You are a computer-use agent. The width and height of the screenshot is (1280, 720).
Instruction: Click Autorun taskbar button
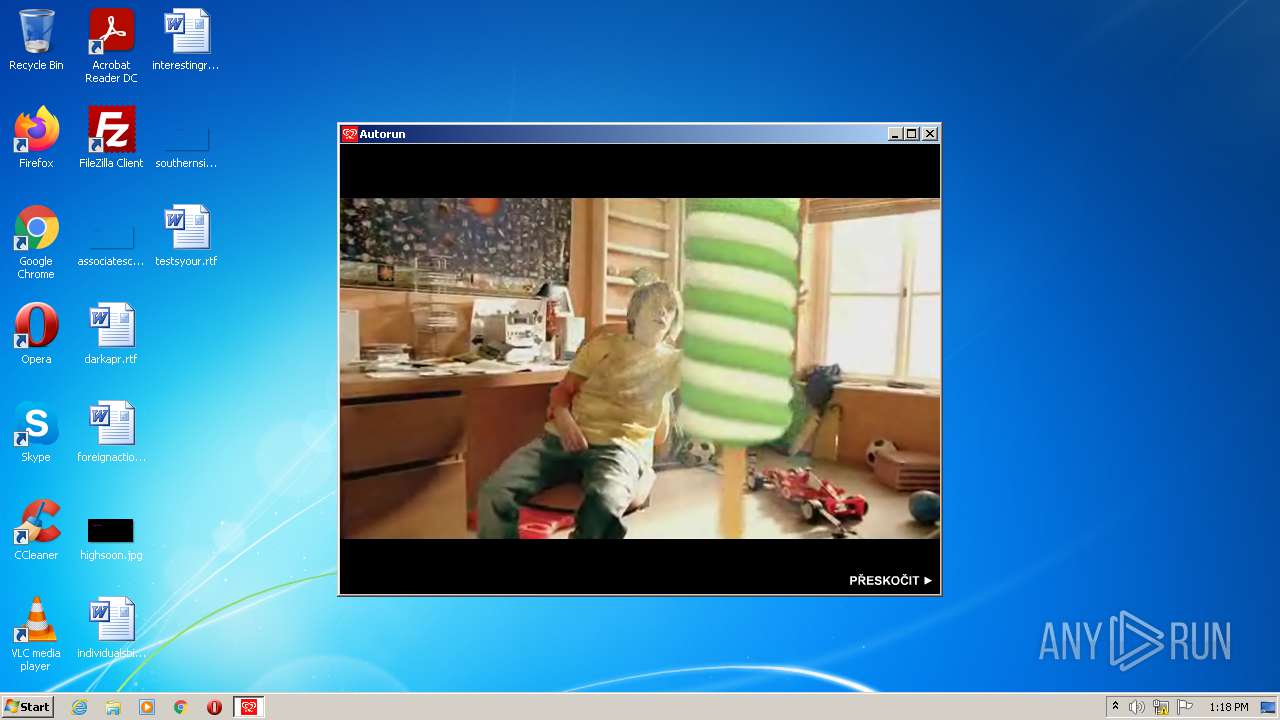[x=249, y=707]
